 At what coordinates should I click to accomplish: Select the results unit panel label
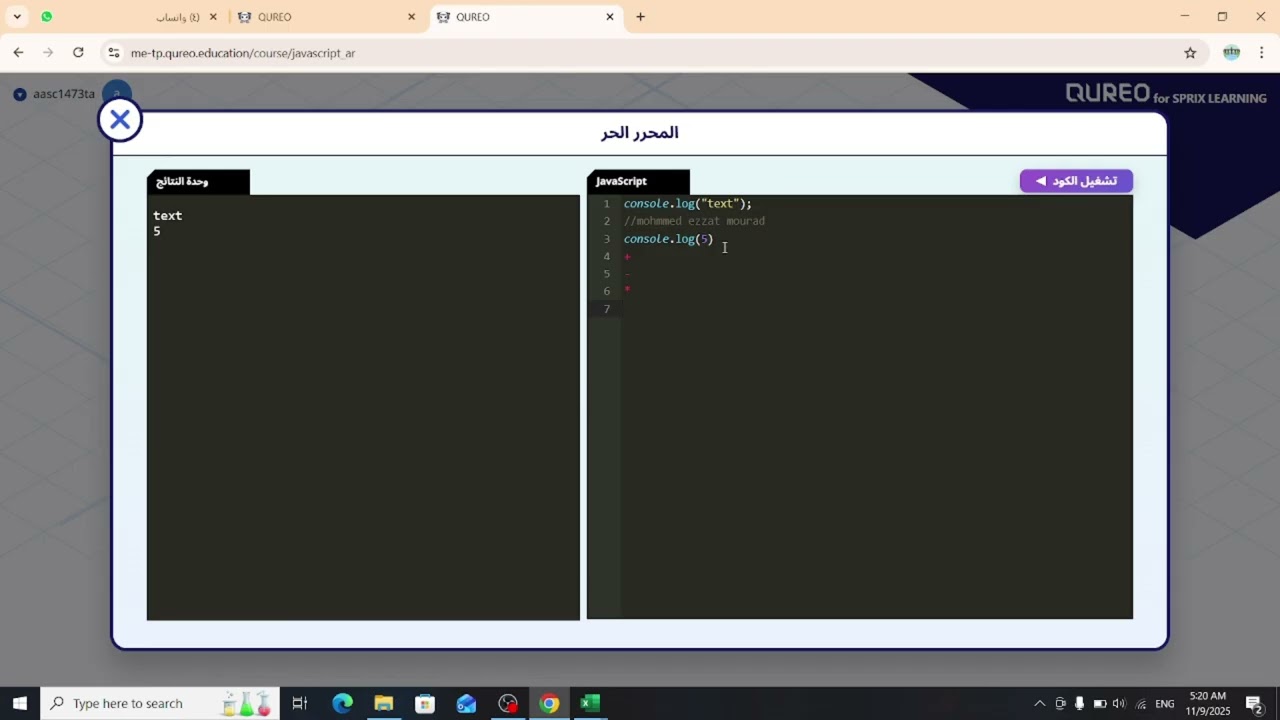click(x=198, y=182)
